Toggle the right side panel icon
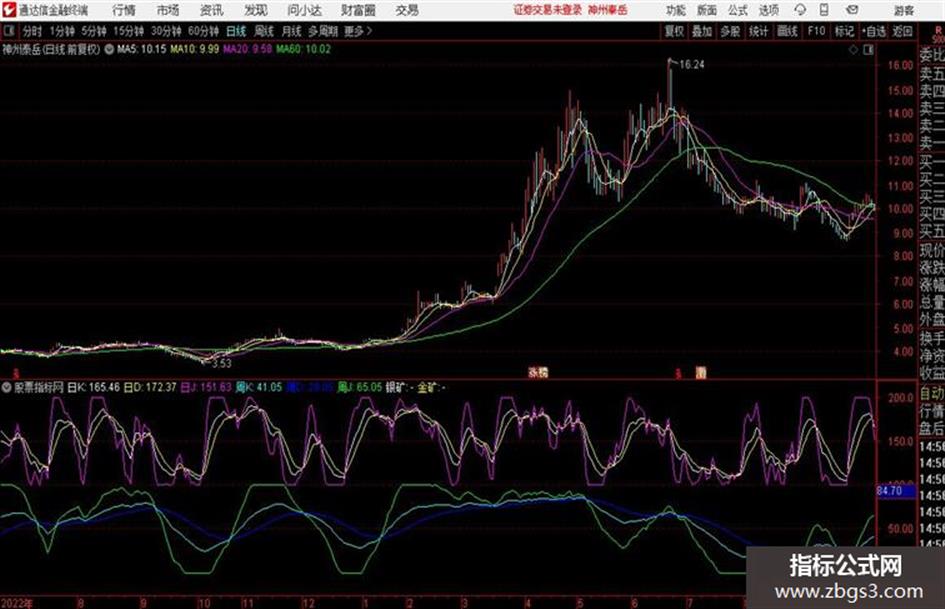Image resolution: width=945 pixels, height=609 pixels. point(868,50)
